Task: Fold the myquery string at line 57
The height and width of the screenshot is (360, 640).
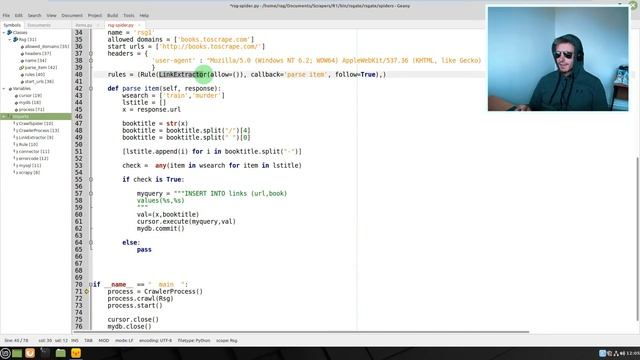Action: (x=91, y=193)
